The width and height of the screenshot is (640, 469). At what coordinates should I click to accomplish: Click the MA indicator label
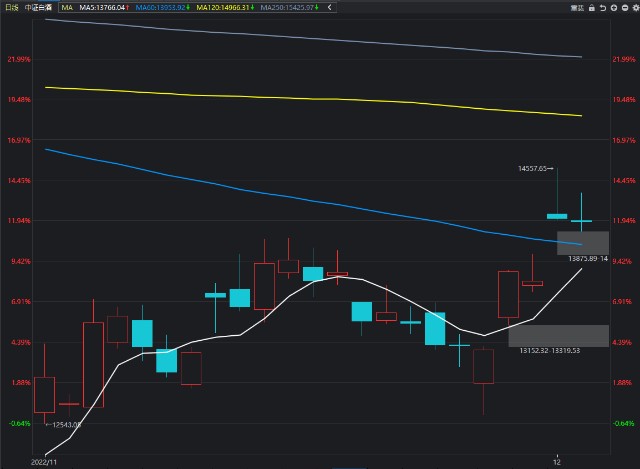click(67, 7)
